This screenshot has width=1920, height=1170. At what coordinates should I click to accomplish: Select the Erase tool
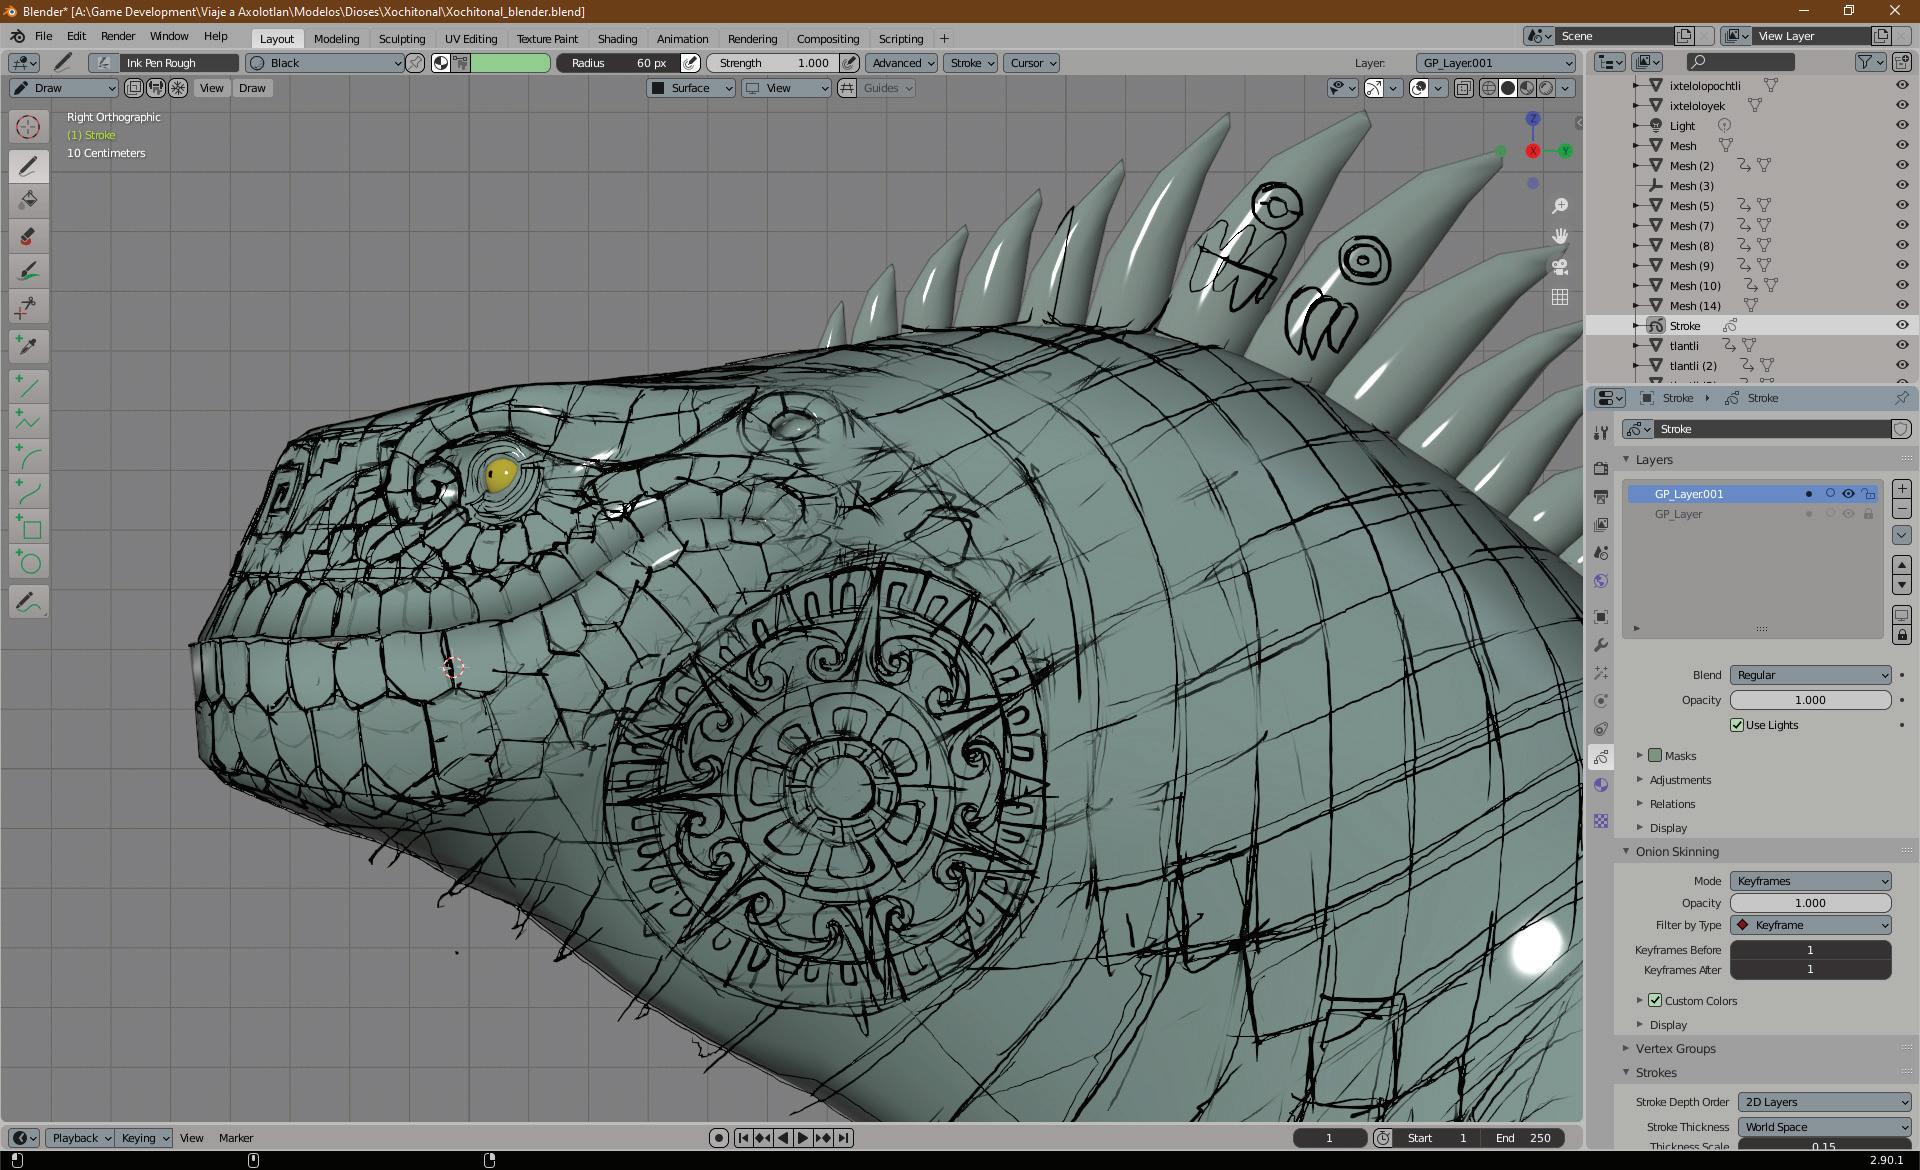click(x=28, y=236)
